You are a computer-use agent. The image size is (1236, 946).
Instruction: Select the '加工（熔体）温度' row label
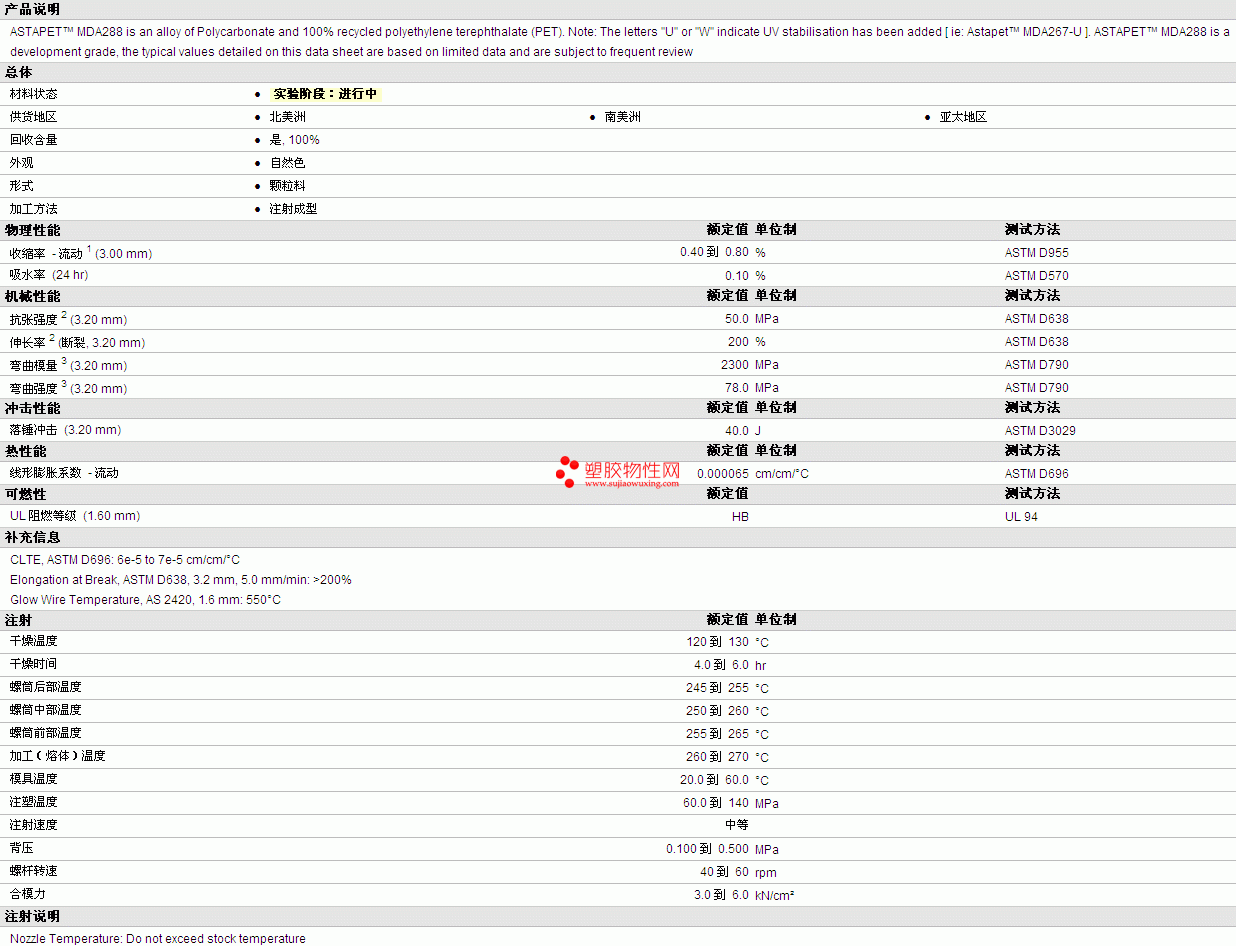[57, 756]
